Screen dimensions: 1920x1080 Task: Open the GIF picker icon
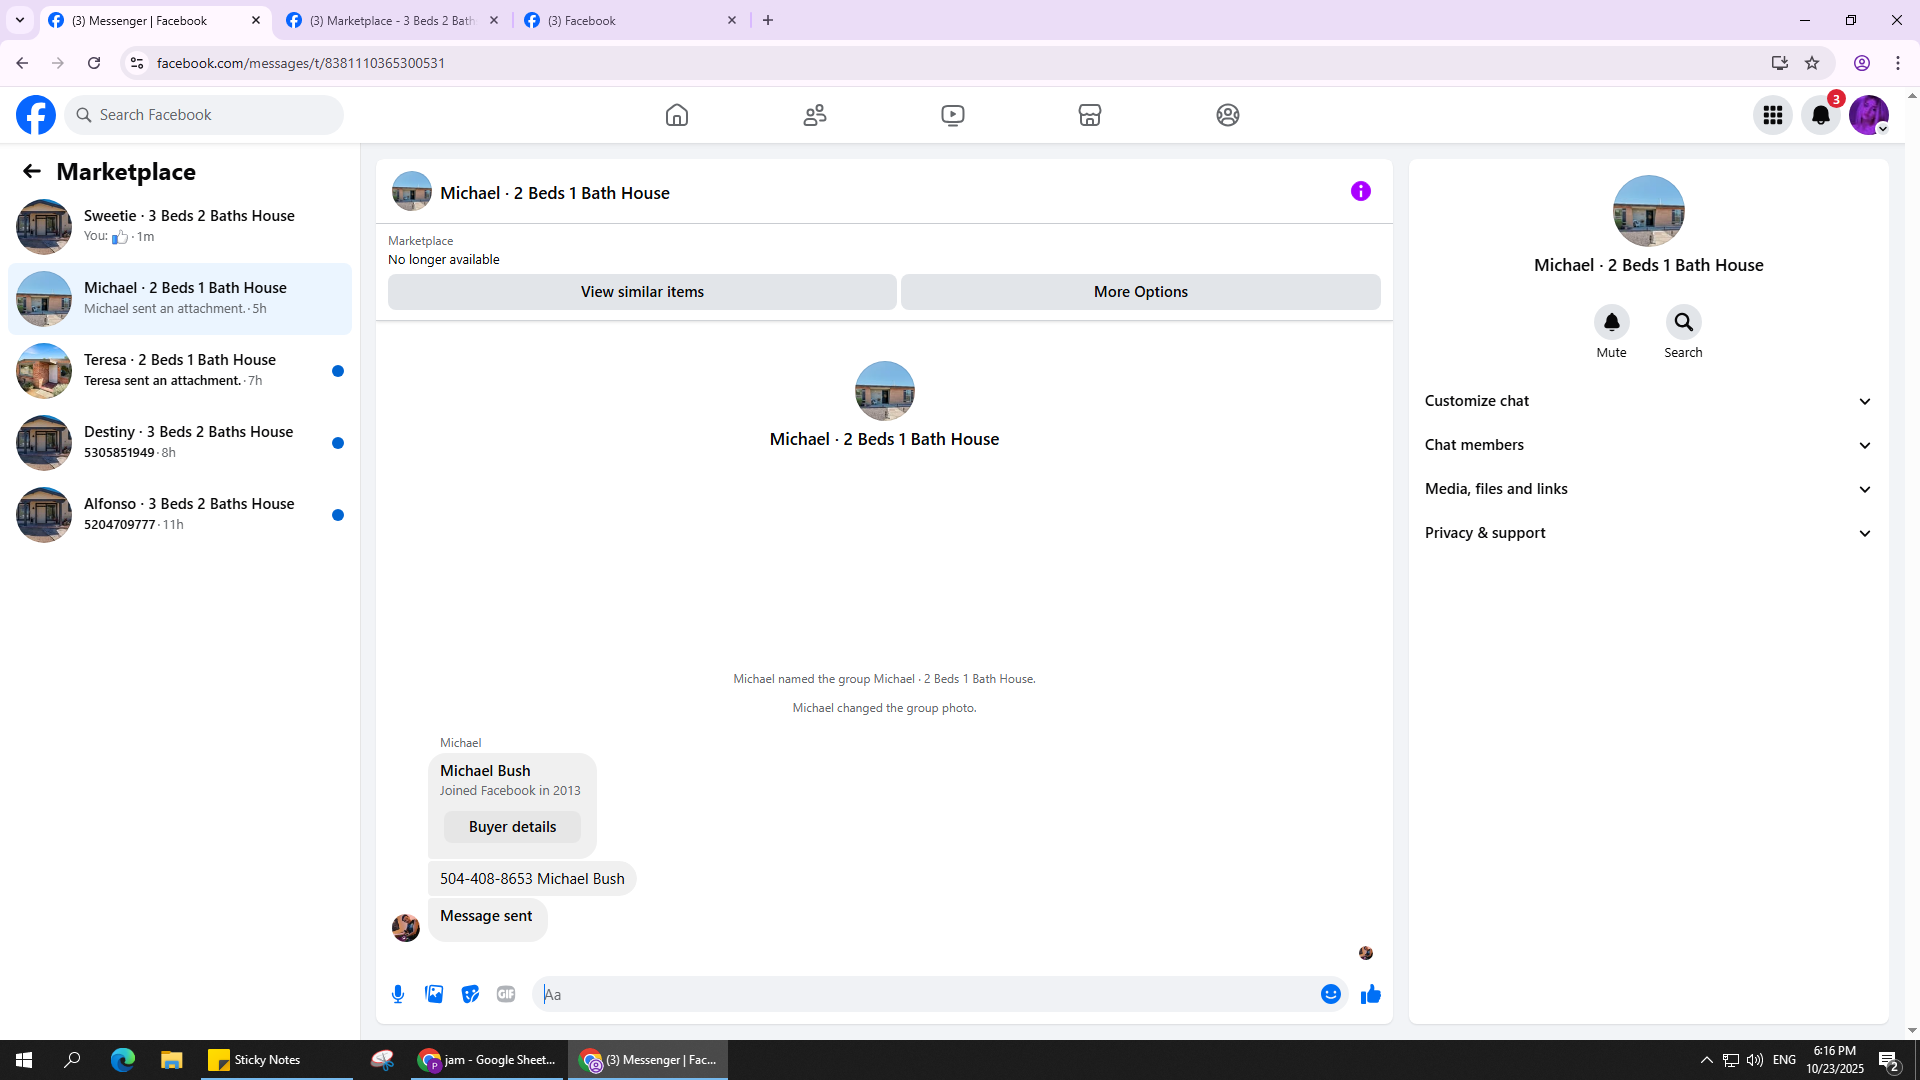[506, 994]
